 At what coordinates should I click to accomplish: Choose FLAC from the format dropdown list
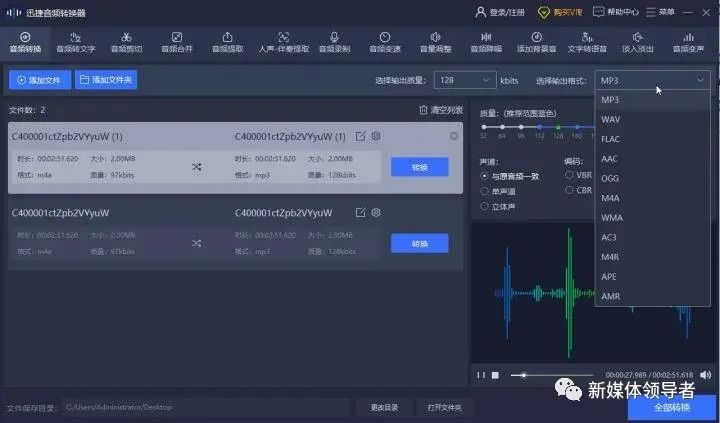611,139
